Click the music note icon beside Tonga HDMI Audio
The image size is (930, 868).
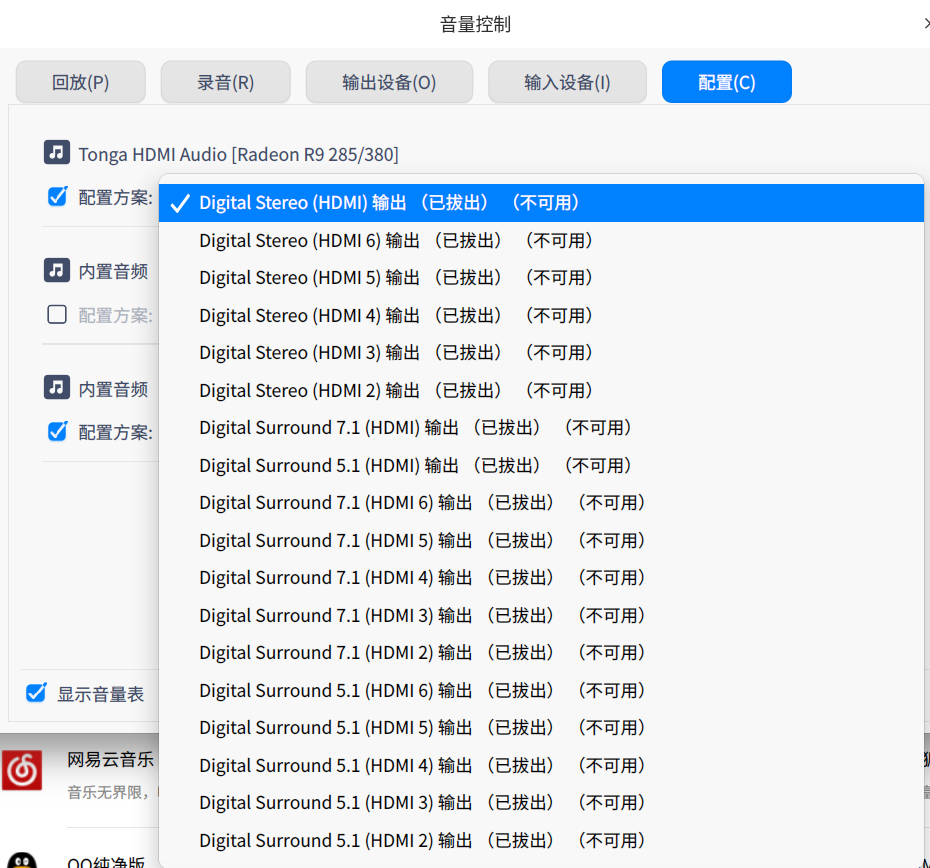56,153
